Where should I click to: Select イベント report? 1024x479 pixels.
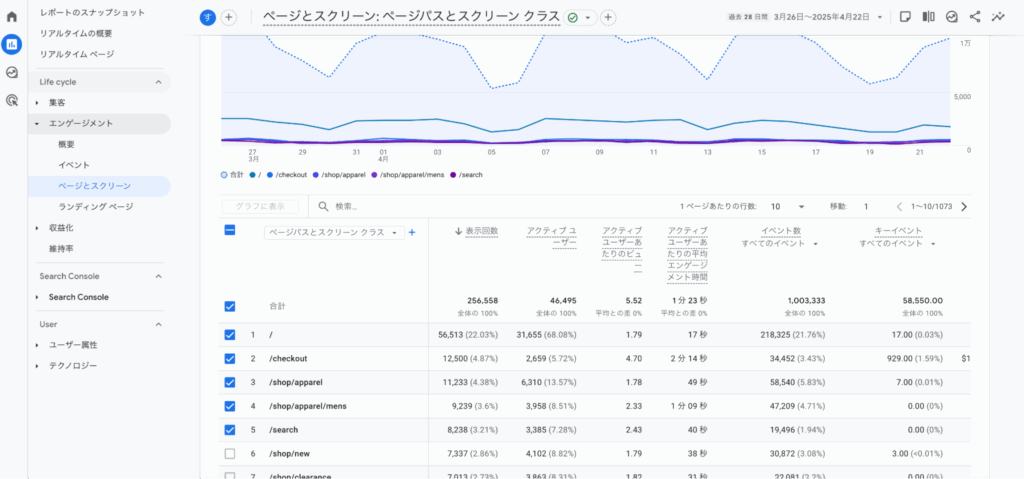pos(74,165)
